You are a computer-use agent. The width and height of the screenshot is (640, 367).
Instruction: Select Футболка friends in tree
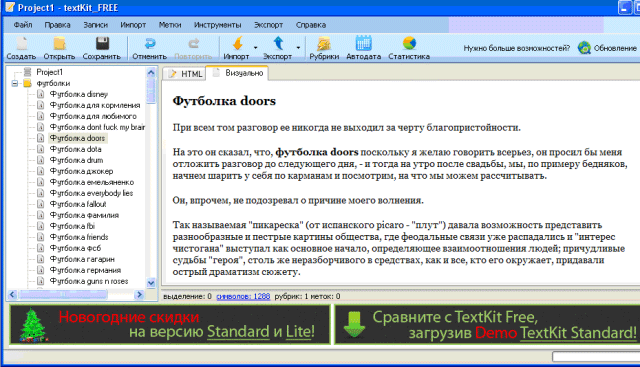coord(79,237)
